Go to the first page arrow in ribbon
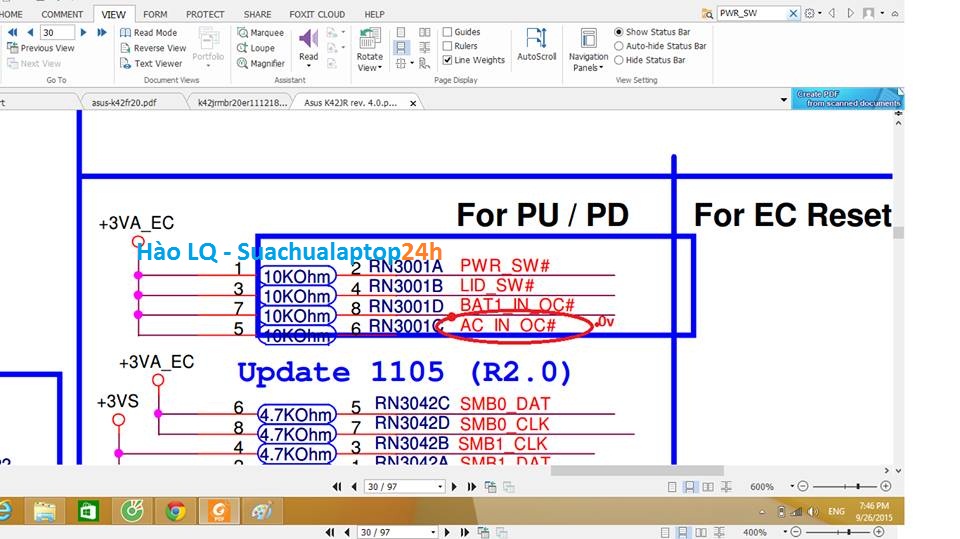Image resolution: width=960 pixels, height=539 pixels. [13, 32]
